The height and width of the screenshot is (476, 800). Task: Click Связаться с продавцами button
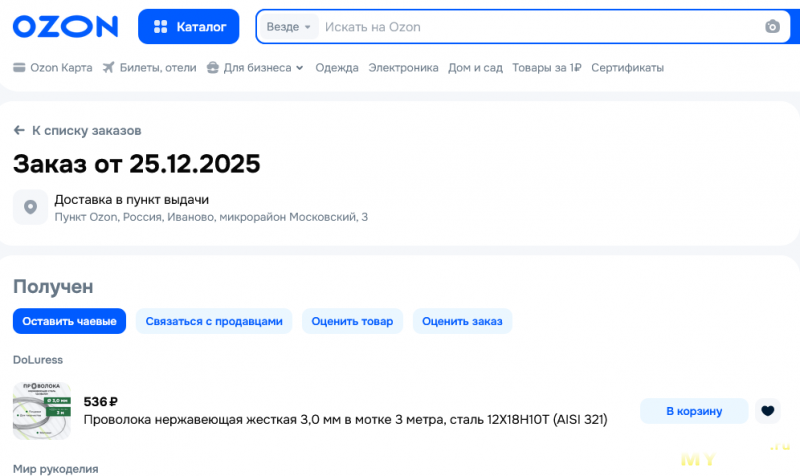pos(214,321)
